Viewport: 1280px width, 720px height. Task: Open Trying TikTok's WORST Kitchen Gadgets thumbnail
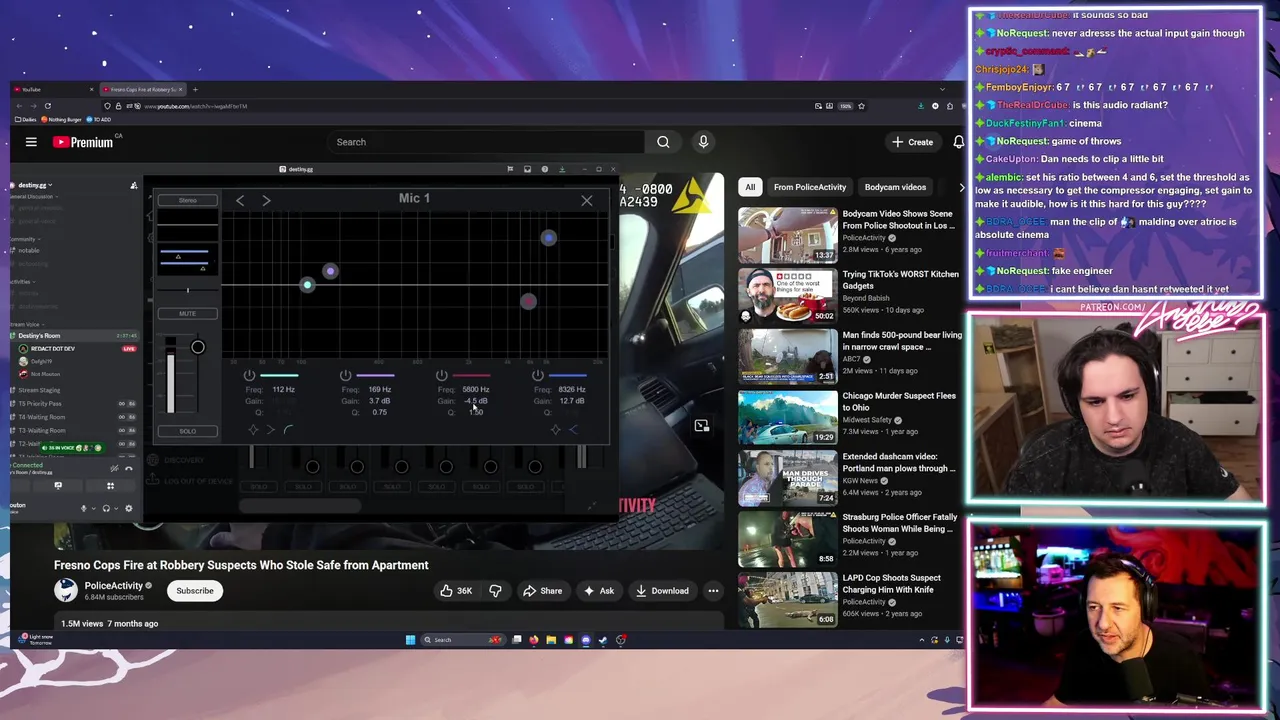tap(788, 296)
